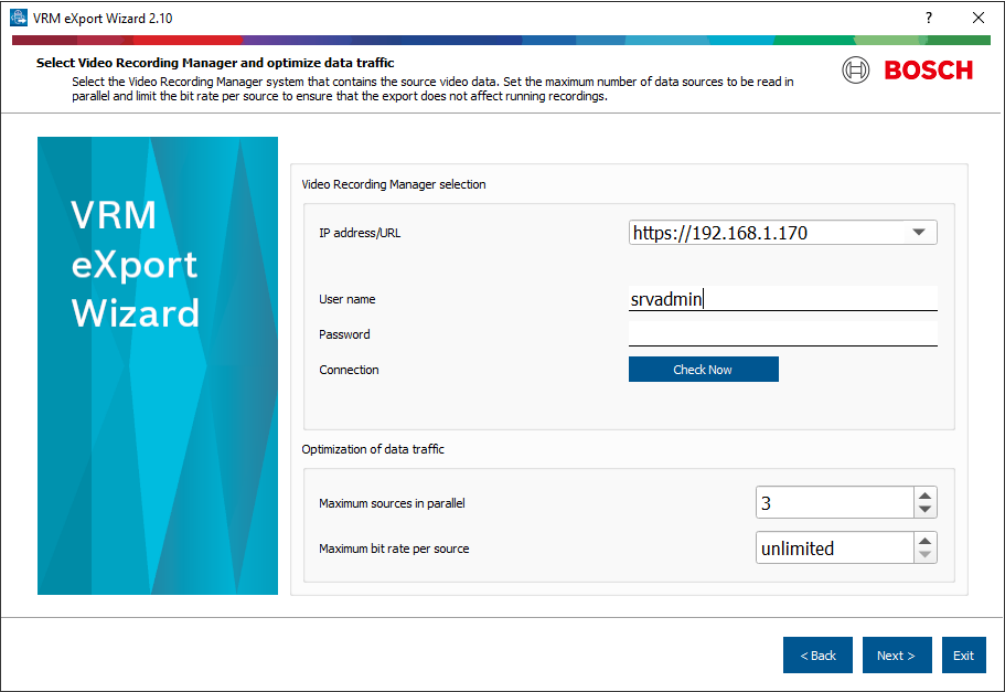Proceed with the Next > button

point(896,655)
